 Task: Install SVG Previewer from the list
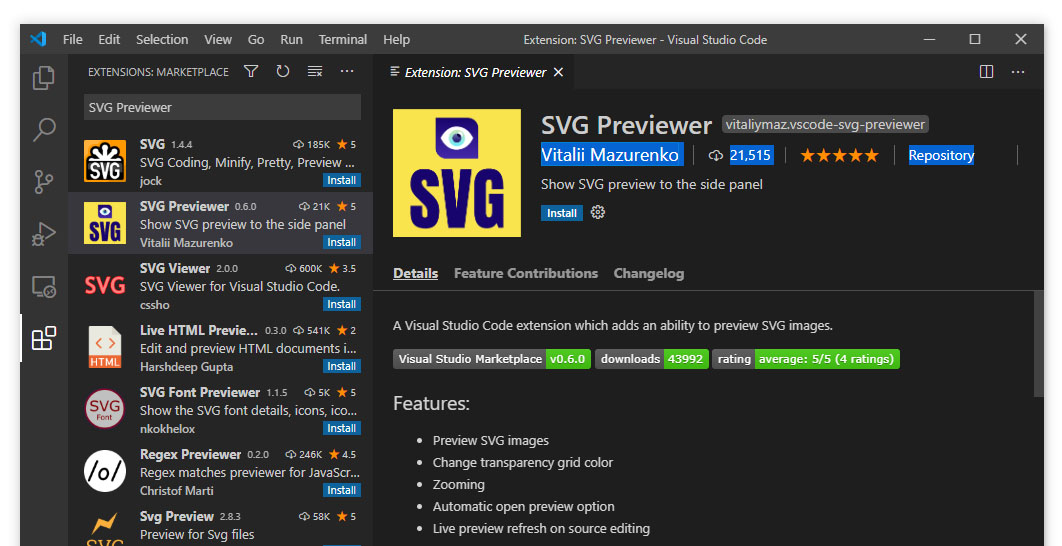(x=342, y=243)
